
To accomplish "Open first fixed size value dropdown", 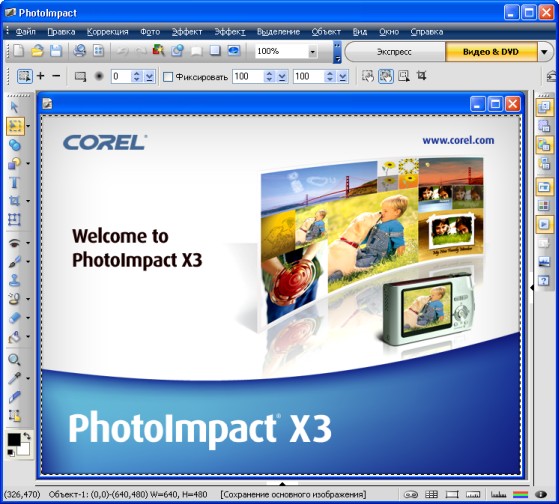I will point(282,76).
